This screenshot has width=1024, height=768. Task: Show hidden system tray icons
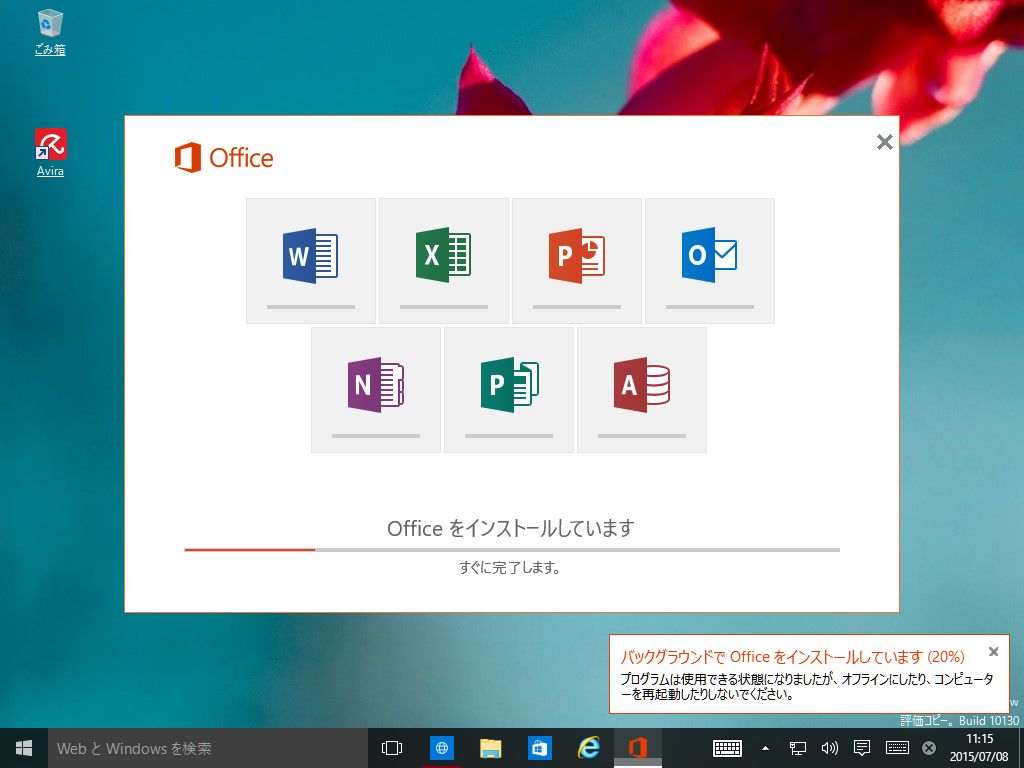point(765,748)
